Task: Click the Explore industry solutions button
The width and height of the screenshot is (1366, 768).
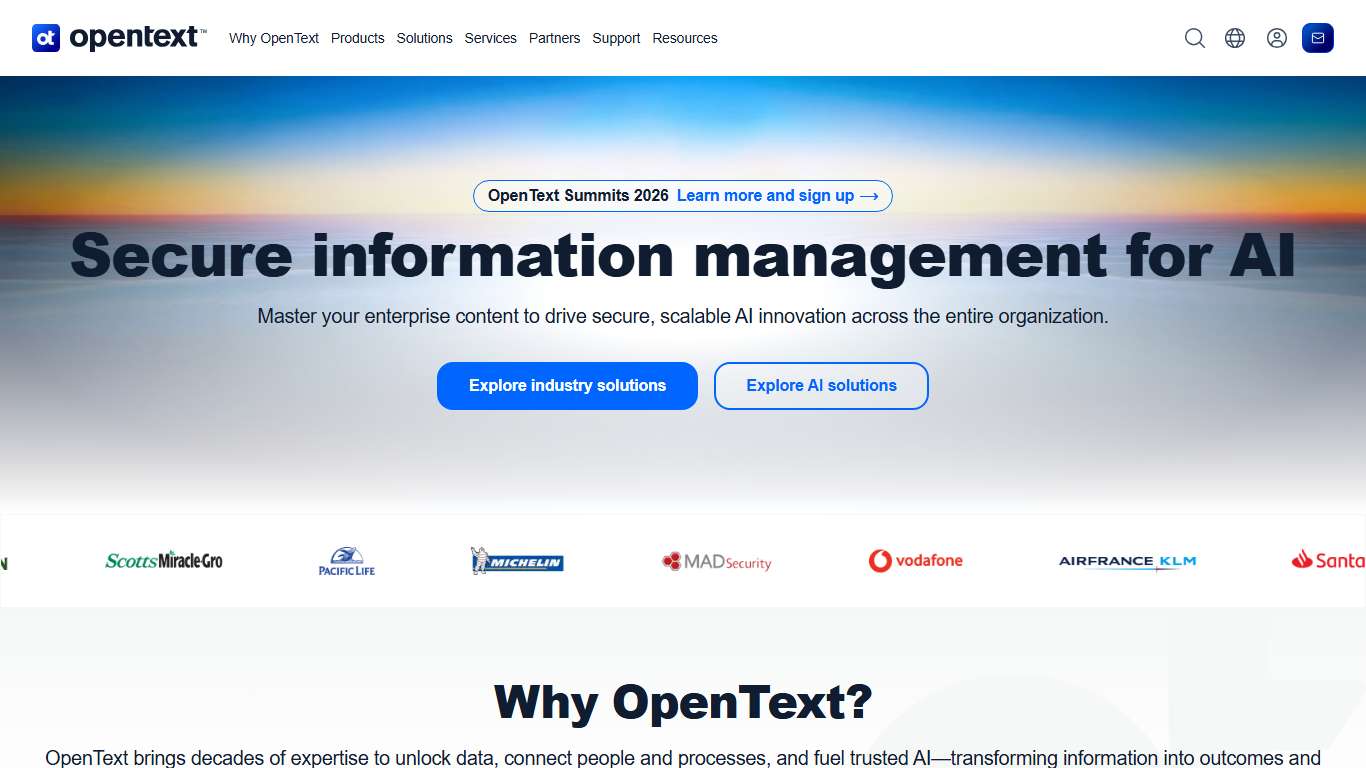Action: tap(566, 385)
